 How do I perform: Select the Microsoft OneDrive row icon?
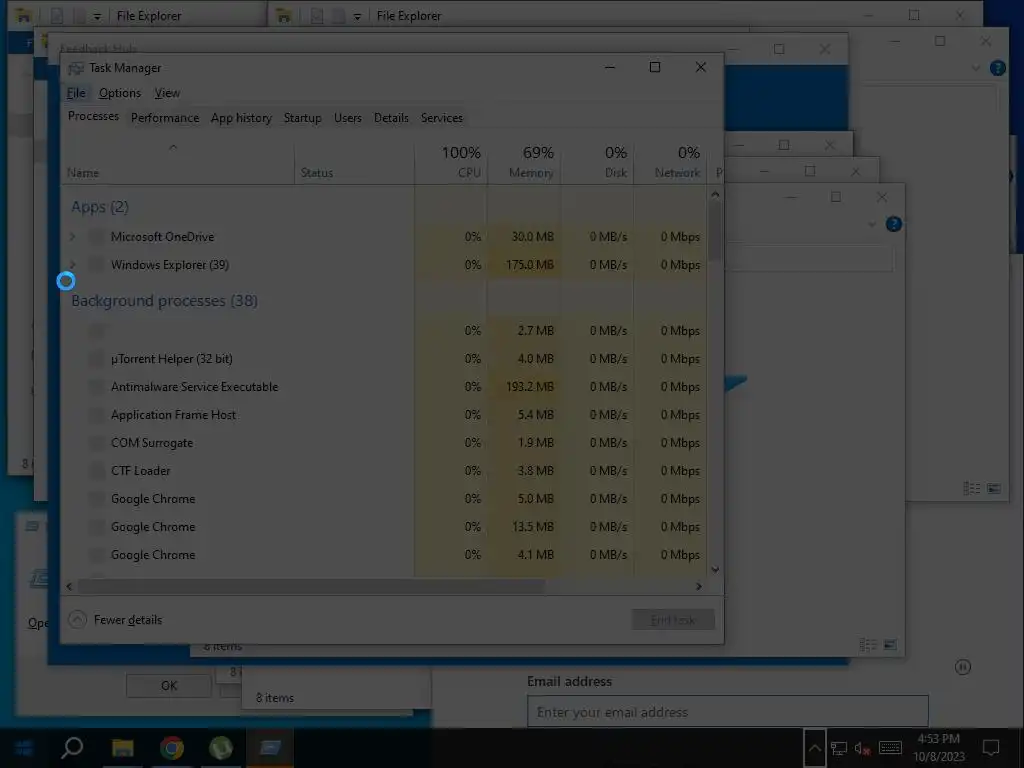[96, 236]
